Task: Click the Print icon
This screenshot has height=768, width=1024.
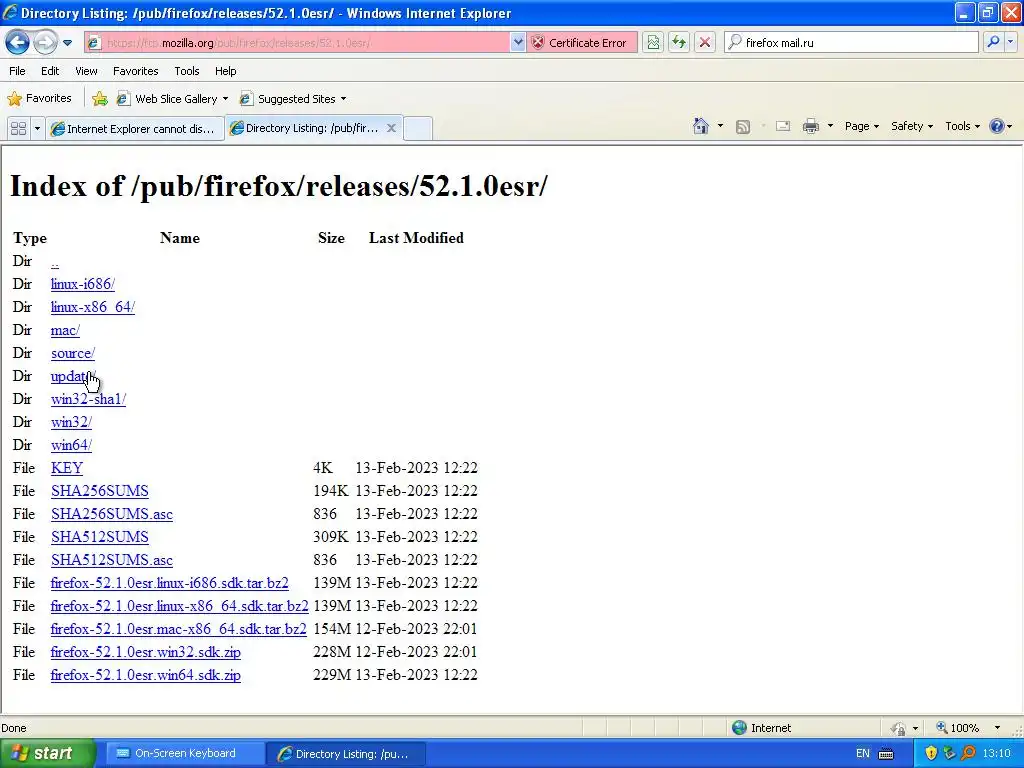Action: (810, 126)
